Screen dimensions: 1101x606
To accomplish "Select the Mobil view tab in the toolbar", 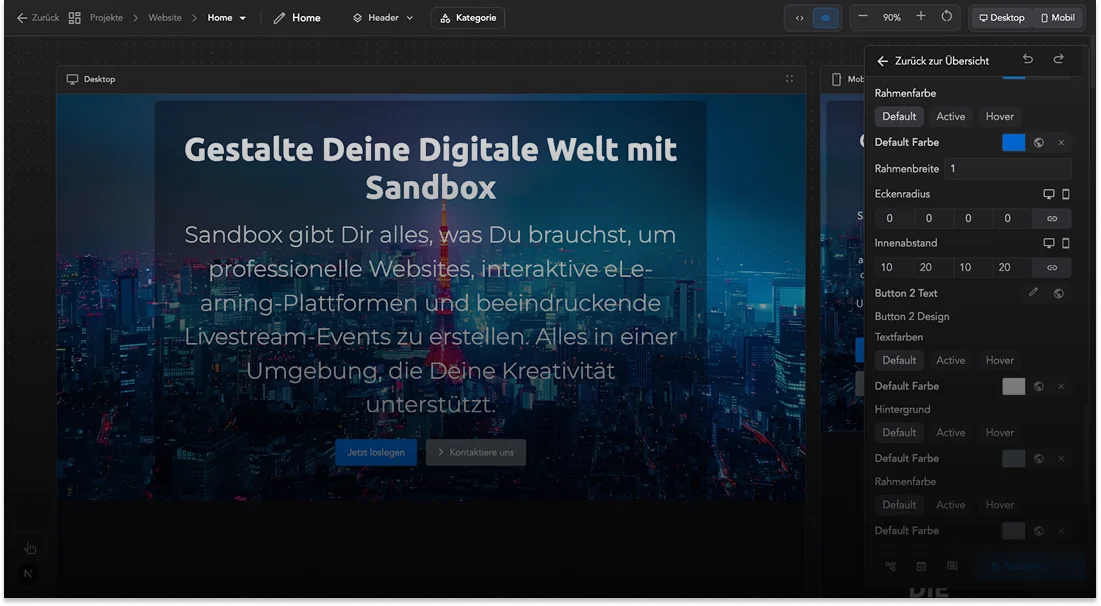I will 1057,18.
